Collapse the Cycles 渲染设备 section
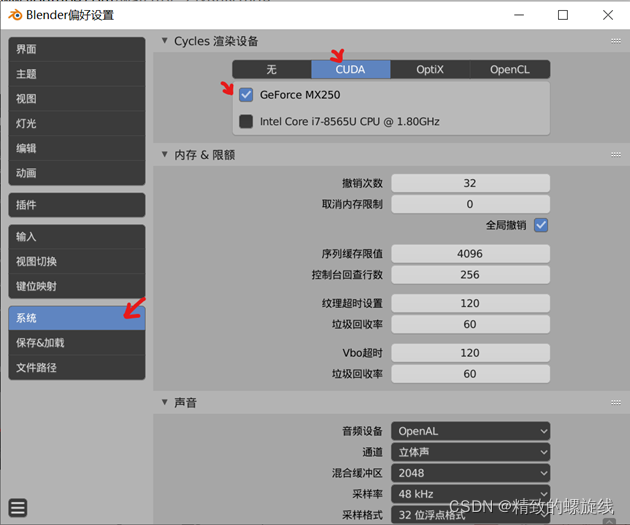The image size is (630, 525). [164, 41]
